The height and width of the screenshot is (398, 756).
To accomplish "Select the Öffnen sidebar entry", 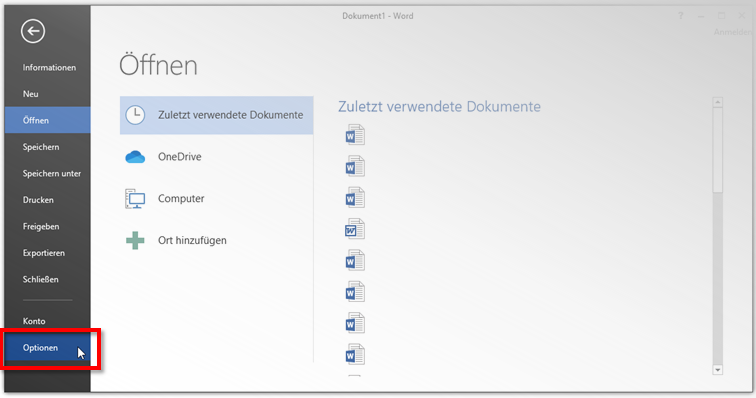I will coord(48,120).
